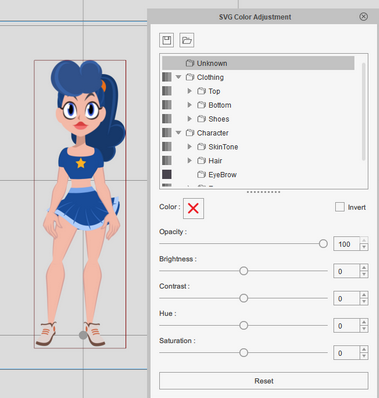Click the Hue value field
The height and width of the screenshot is (398, 379).
pos(346,326)
